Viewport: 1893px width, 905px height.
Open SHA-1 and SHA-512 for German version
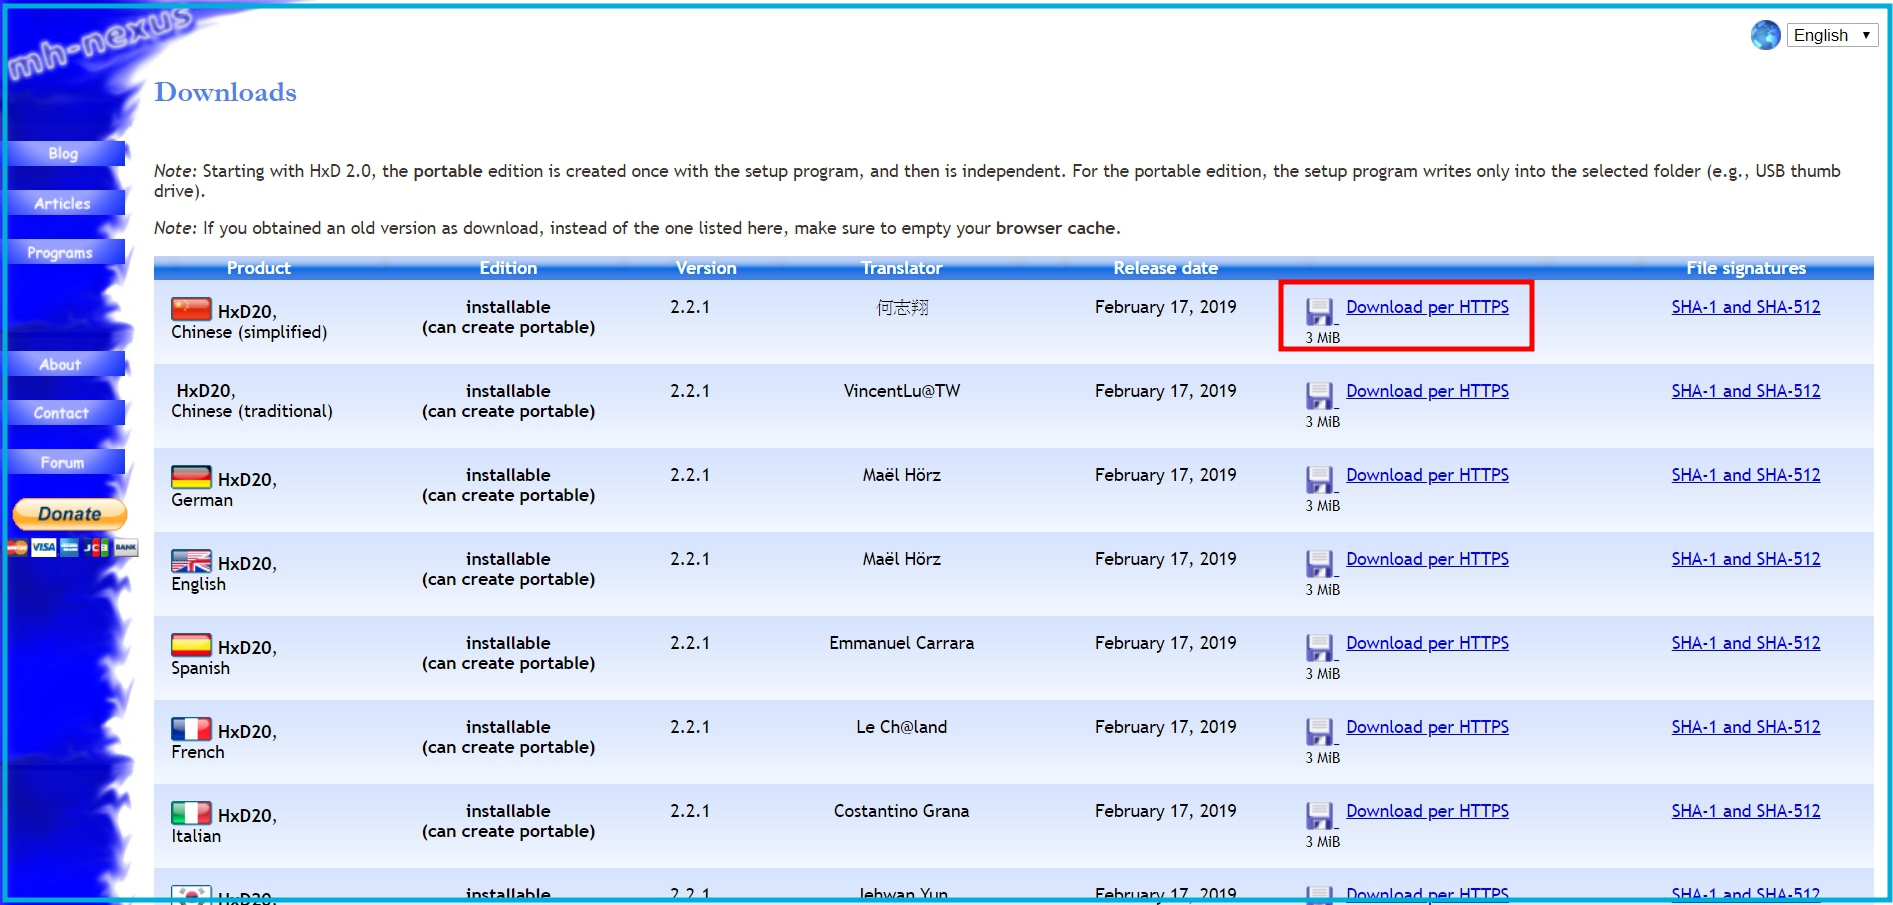click(x=1746, y=475)
